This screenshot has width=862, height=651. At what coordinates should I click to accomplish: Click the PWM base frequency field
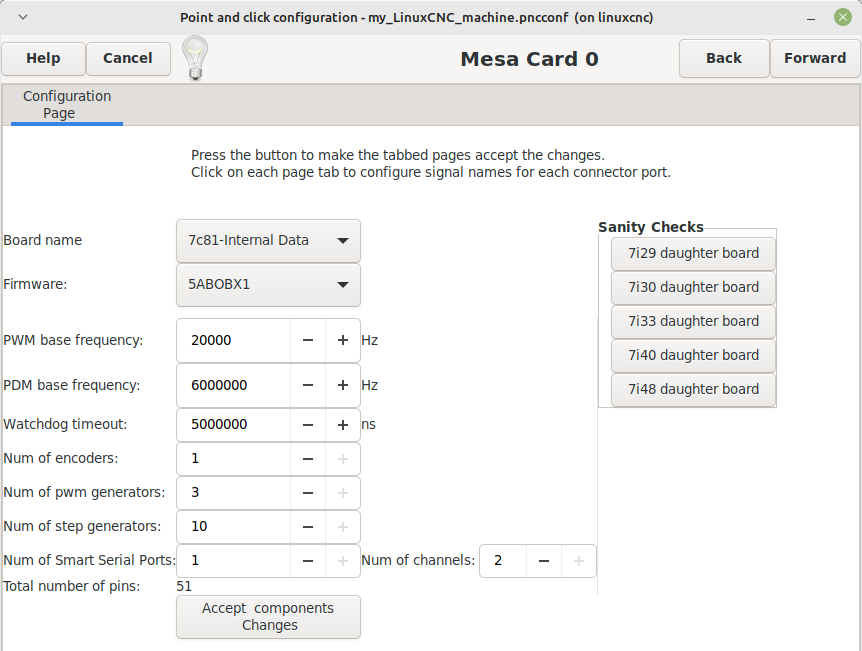[x=234, y=340]
